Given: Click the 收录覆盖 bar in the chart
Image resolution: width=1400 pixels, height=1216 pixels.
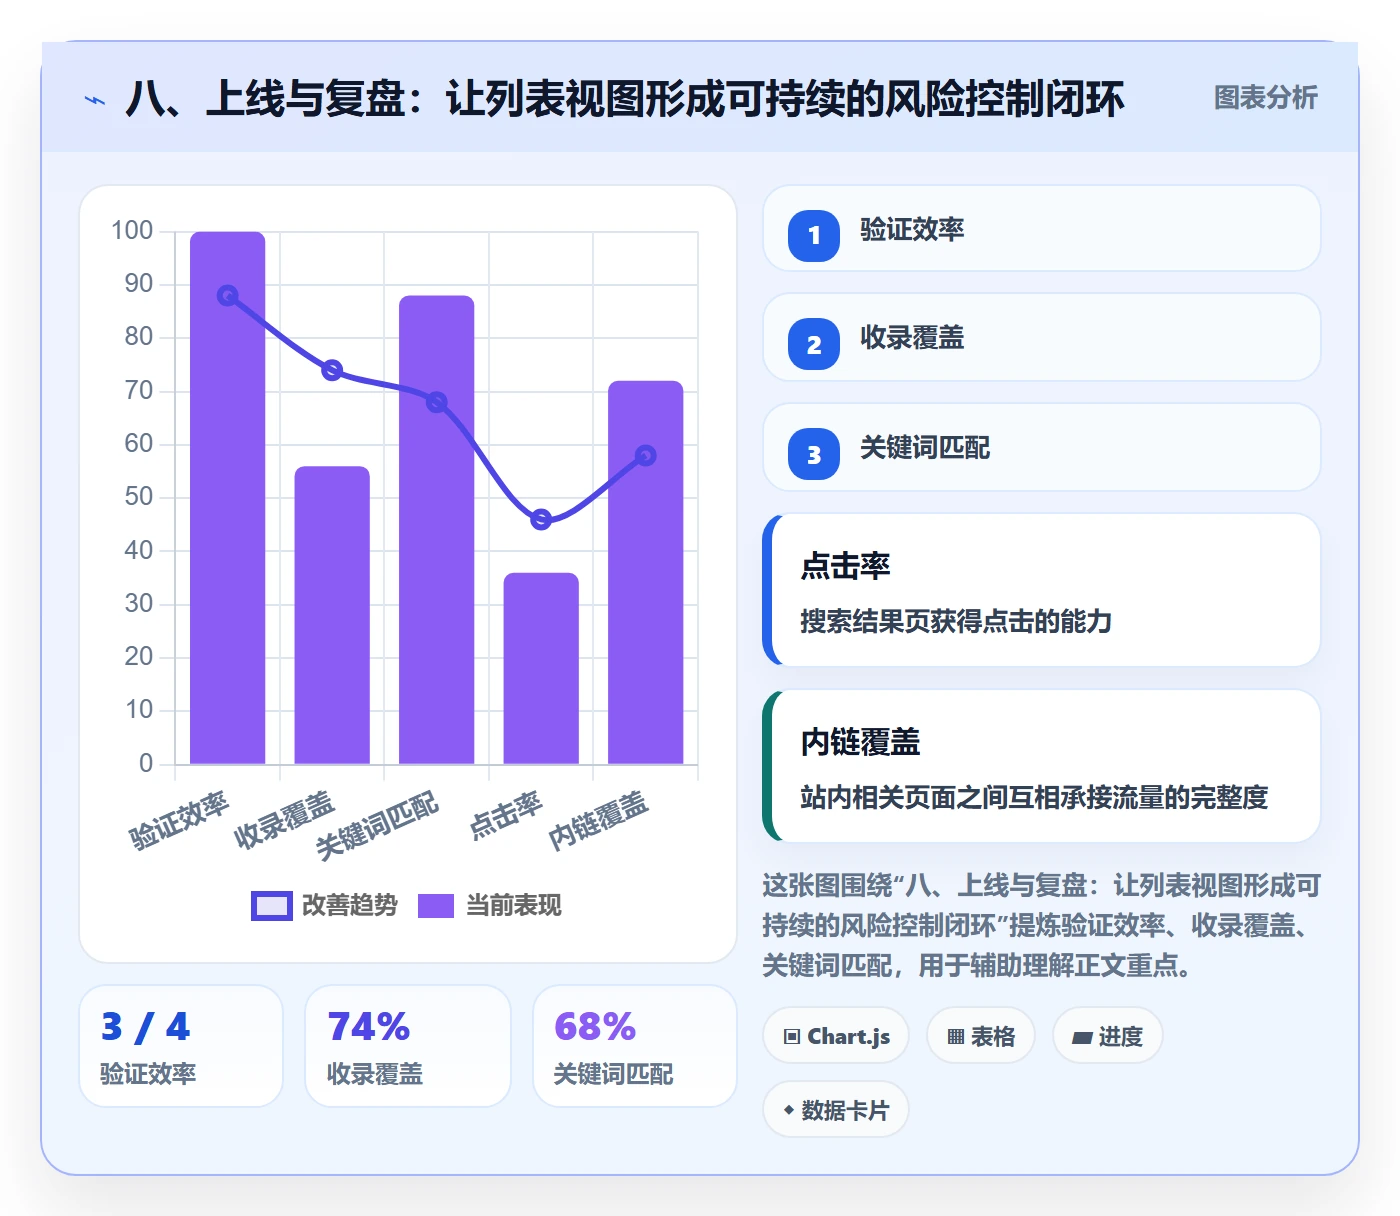Looking at the screenshot, I should pyautogui.click(x=332, y=615).
